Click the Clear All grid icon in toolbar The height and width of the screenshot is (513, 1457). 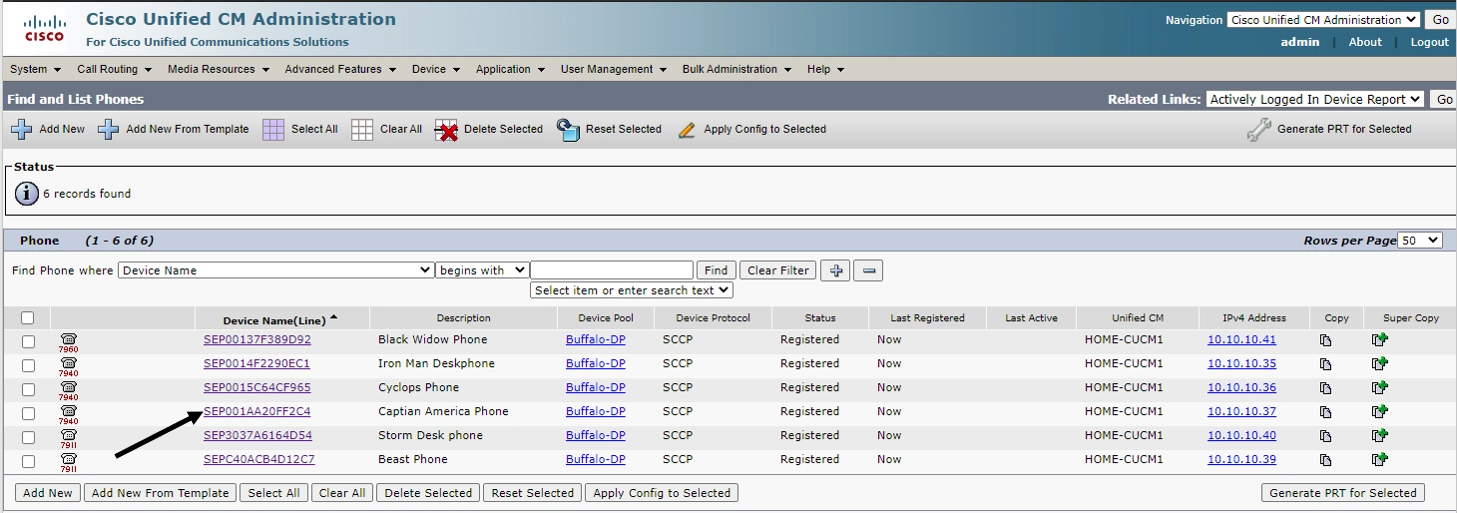click(x=362, y=130)
